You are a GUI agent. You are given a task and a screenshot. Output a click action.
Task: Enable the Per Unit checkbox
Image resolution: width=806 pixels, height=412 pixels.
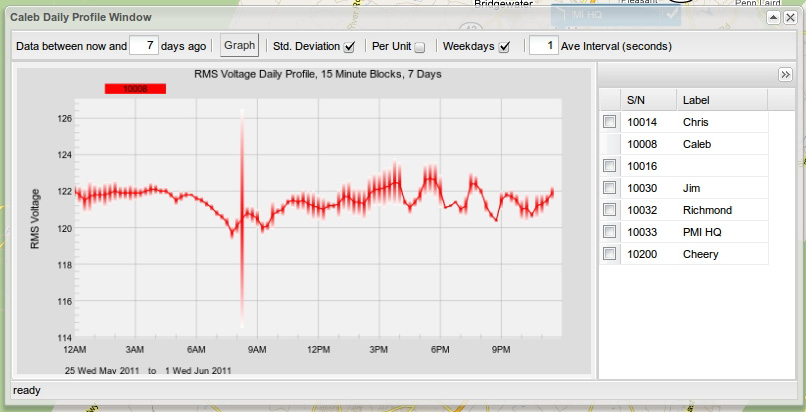(420, 47)
